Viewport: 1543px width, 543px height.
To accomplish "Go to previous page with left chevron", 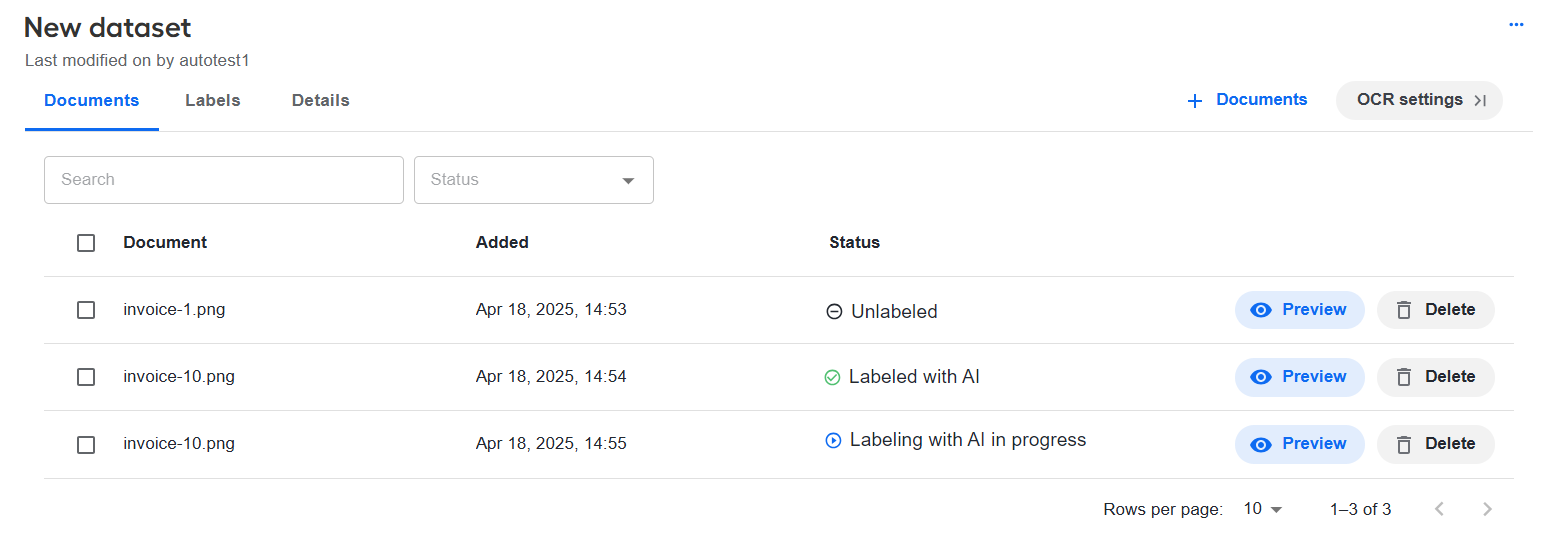I will 1439,509.
